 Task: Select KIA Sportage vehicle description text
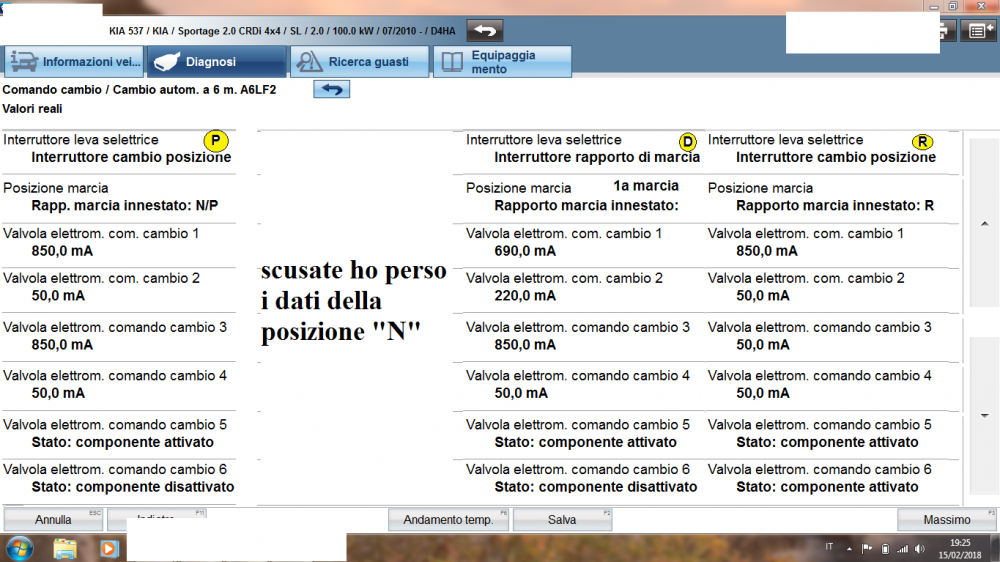point(282,31)
